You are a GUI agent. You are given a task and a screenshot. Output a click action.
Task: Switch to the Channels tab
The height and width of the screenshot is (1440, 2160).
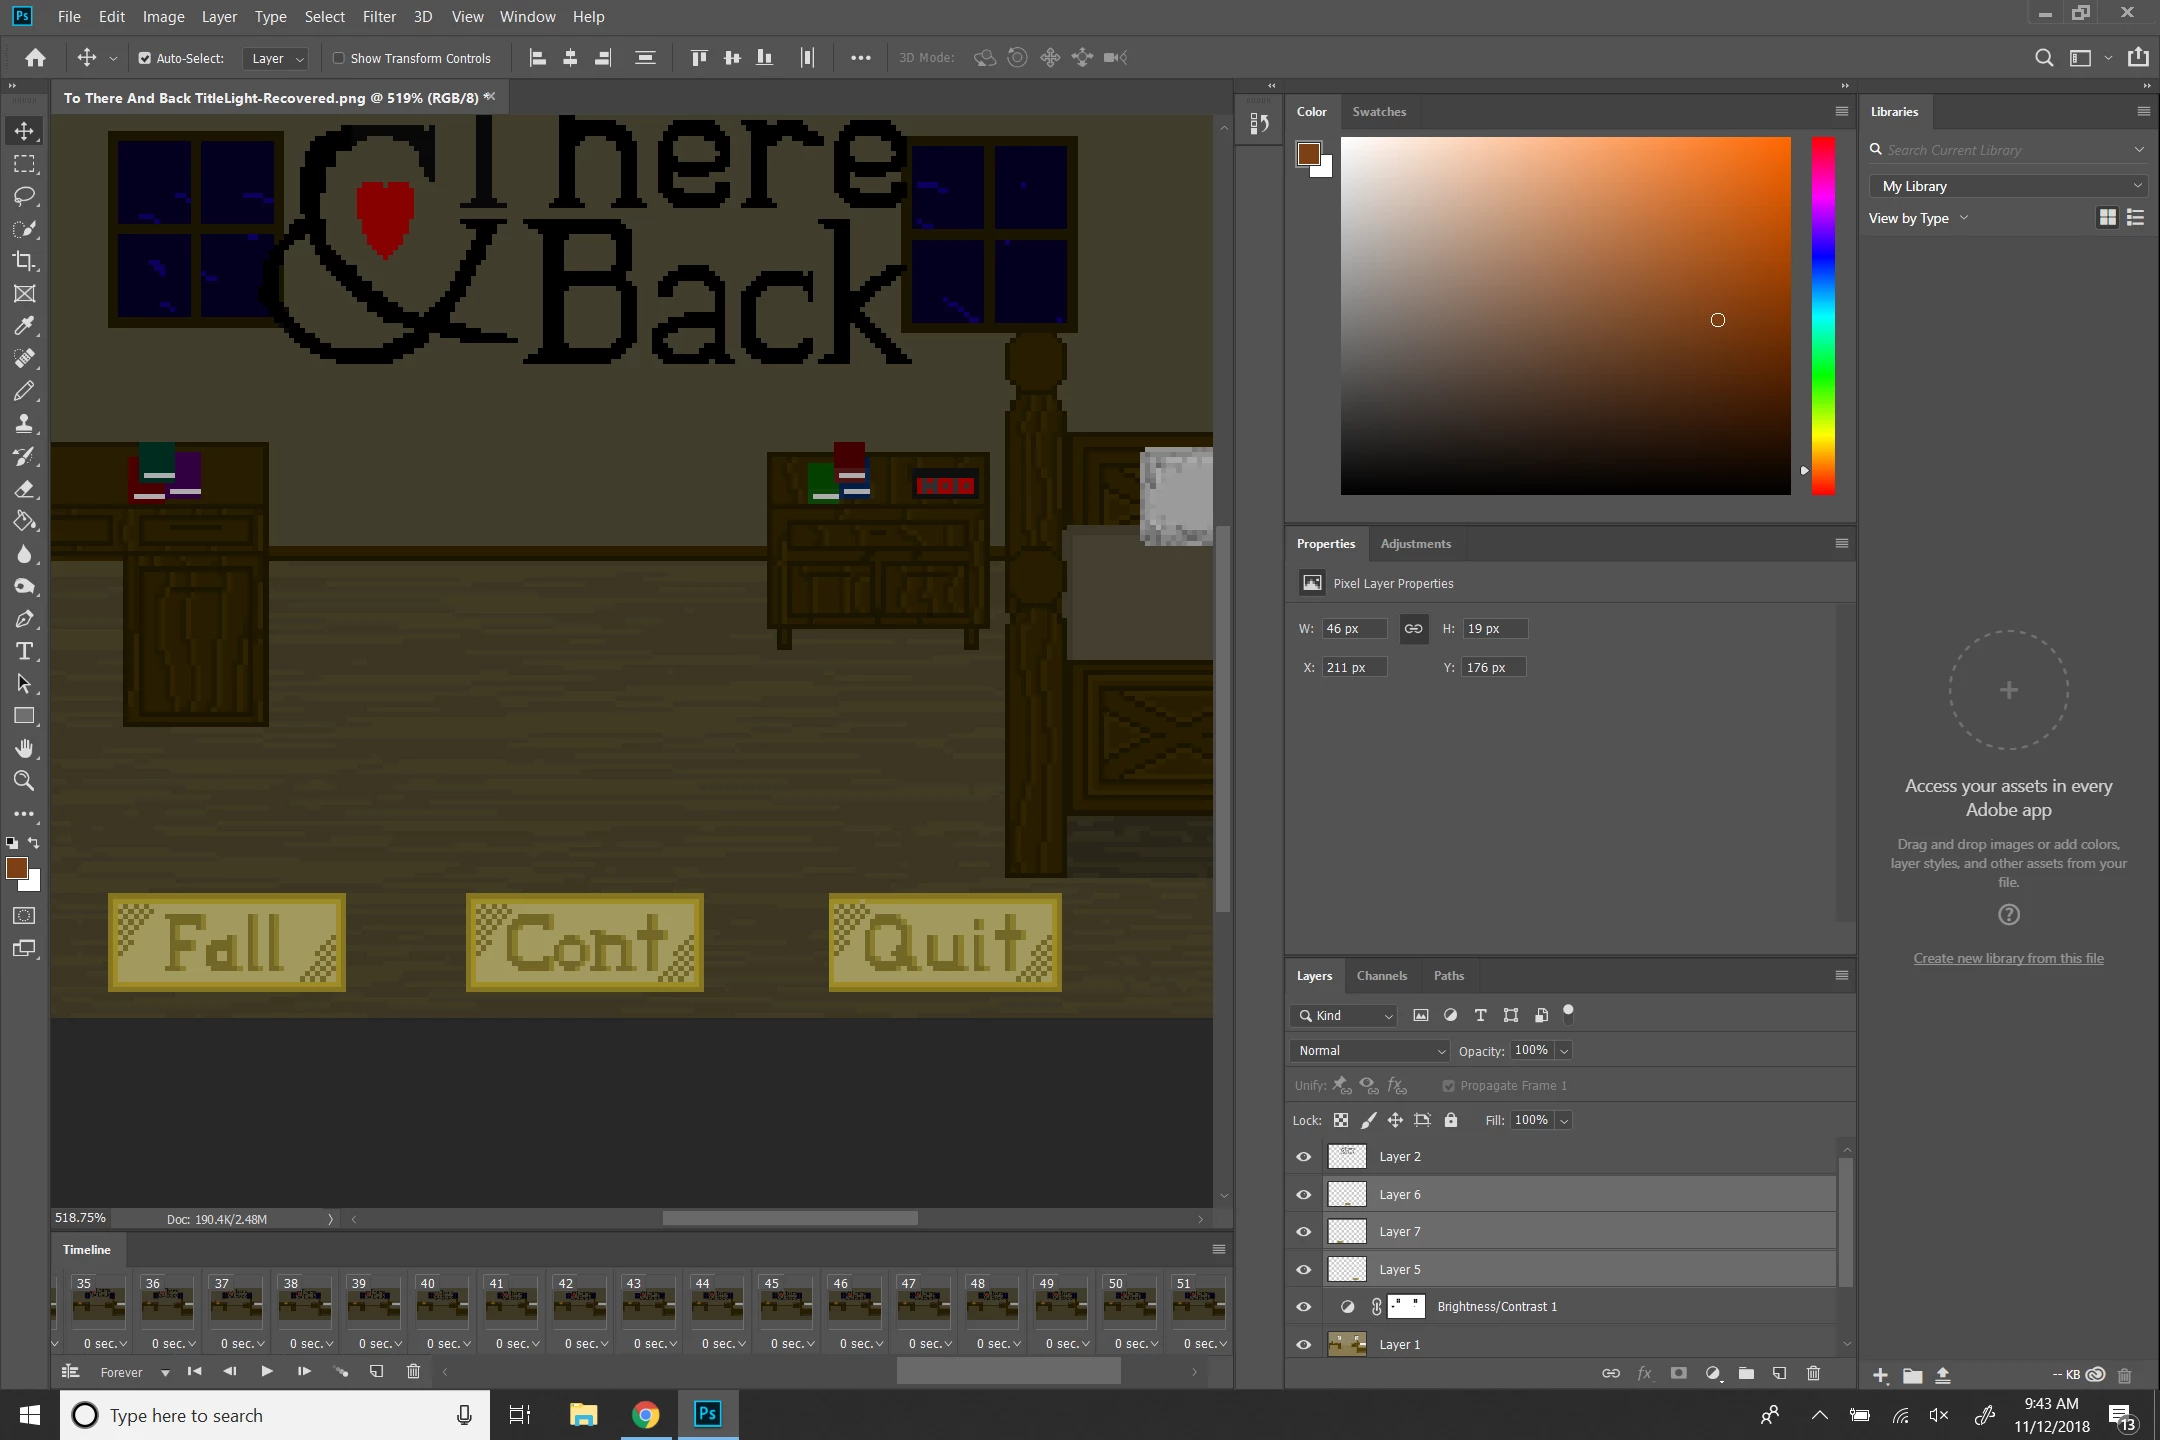point(1381,976)
